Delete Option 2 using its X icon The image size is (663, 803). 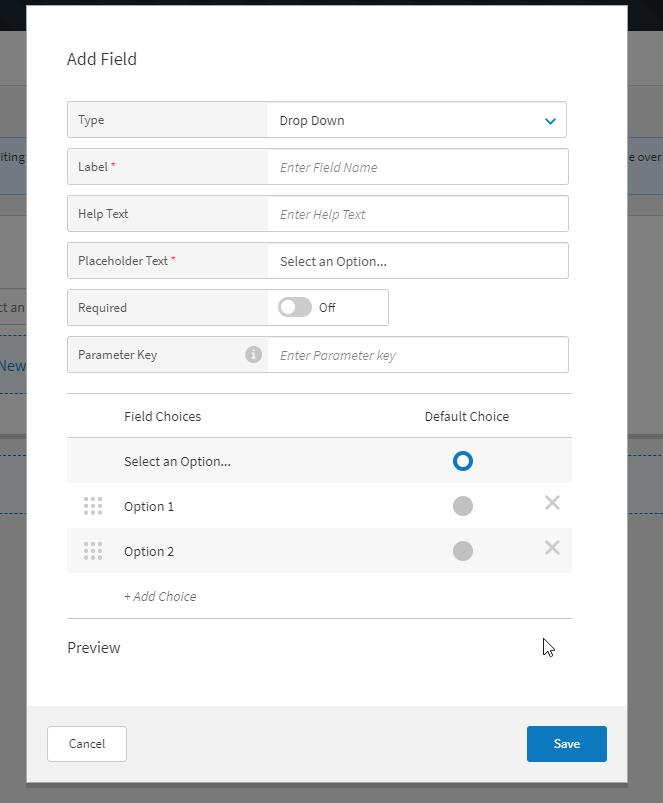pos(552,548)
